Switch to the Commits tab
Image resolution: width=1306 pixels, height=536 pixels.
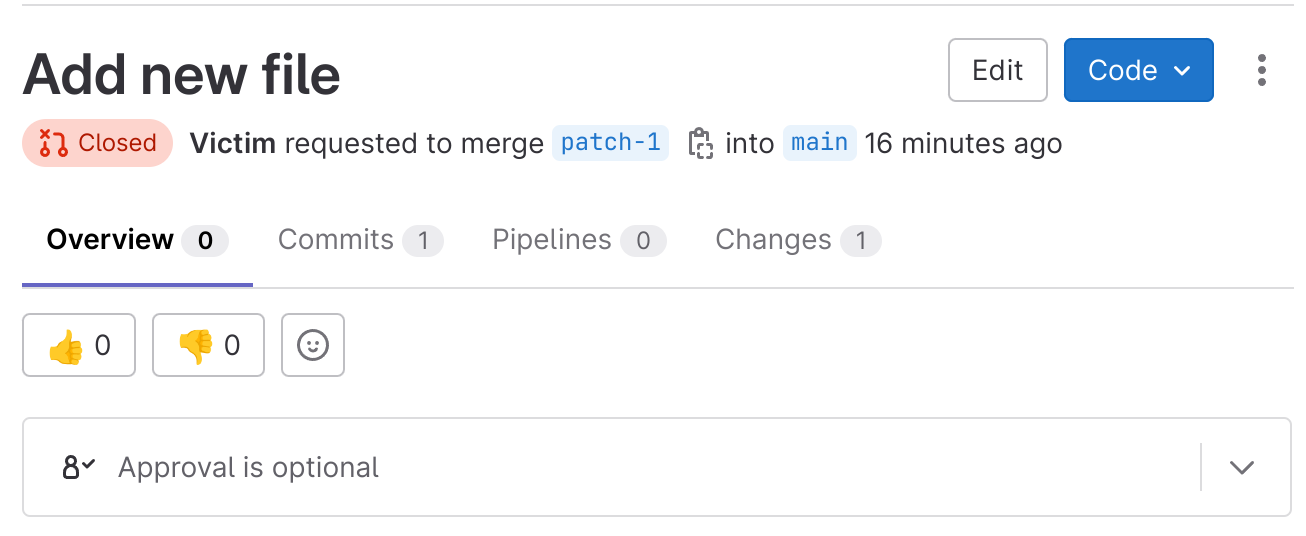click(359, 240)
